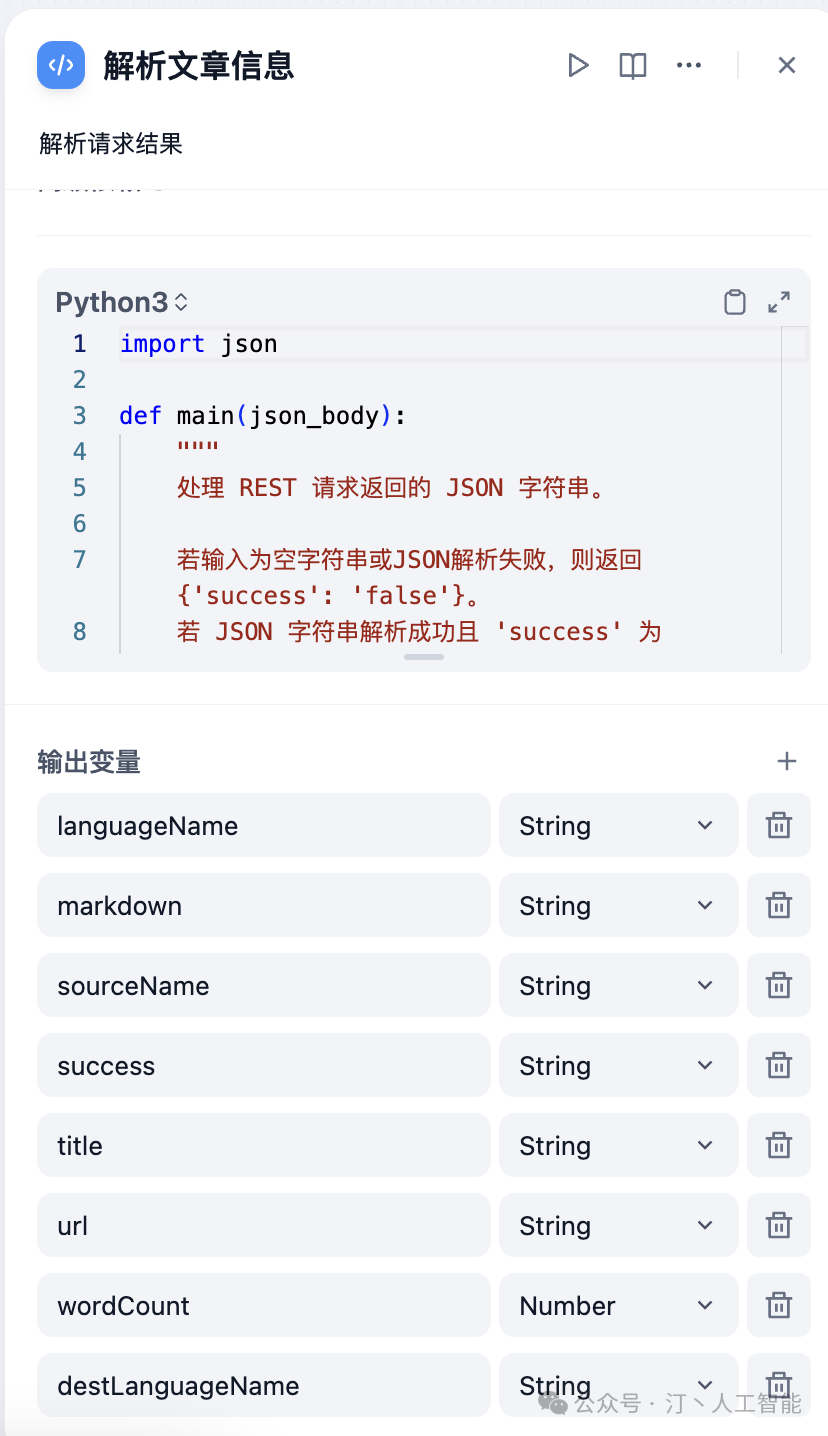828x1436 pixels.
Task: Click the destLanguageName variable name field
Action: tap(263, 1386)
